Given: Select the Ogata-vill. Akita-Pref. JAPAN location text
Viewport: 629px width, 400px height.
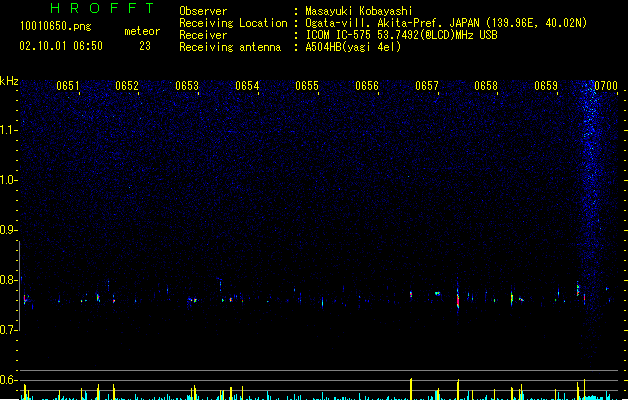Looking at the screenshot, I should (446, 23).
